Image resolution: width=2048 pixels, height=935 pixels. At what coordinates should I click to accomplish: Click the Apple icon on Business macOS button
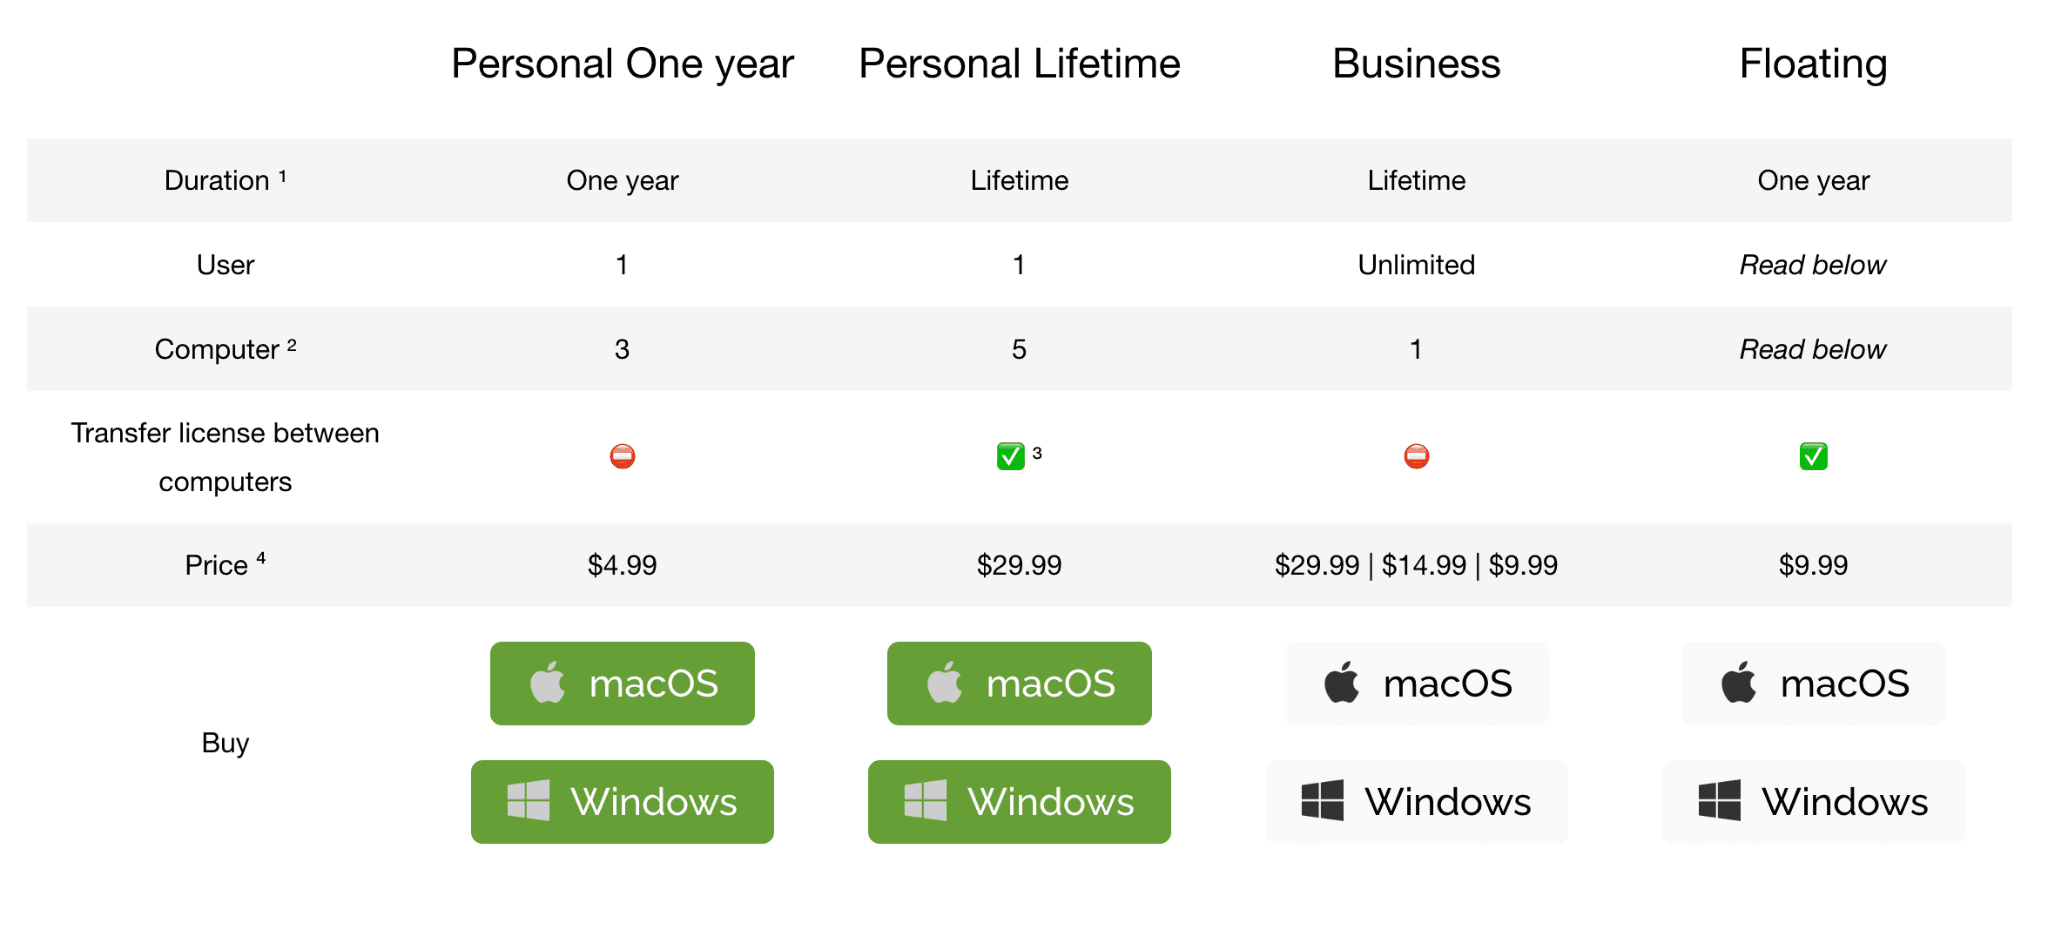1341,683
